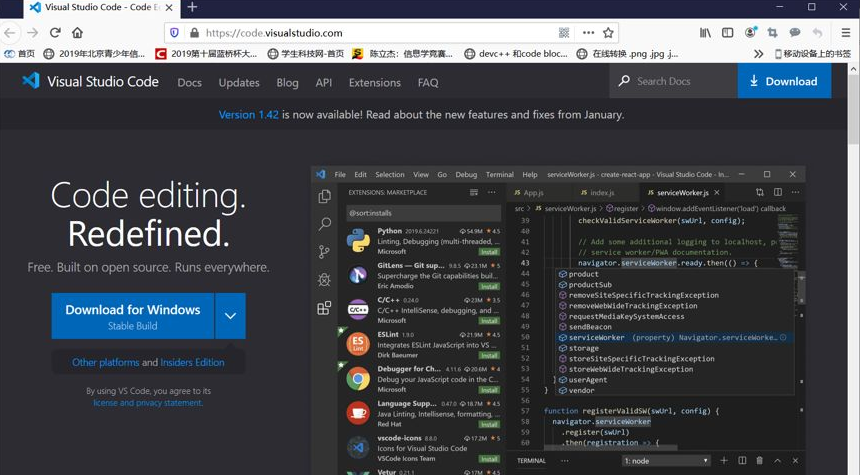Open the chat bubble toolbar icon
Screen dimensions: 860x475
(795, 33)
